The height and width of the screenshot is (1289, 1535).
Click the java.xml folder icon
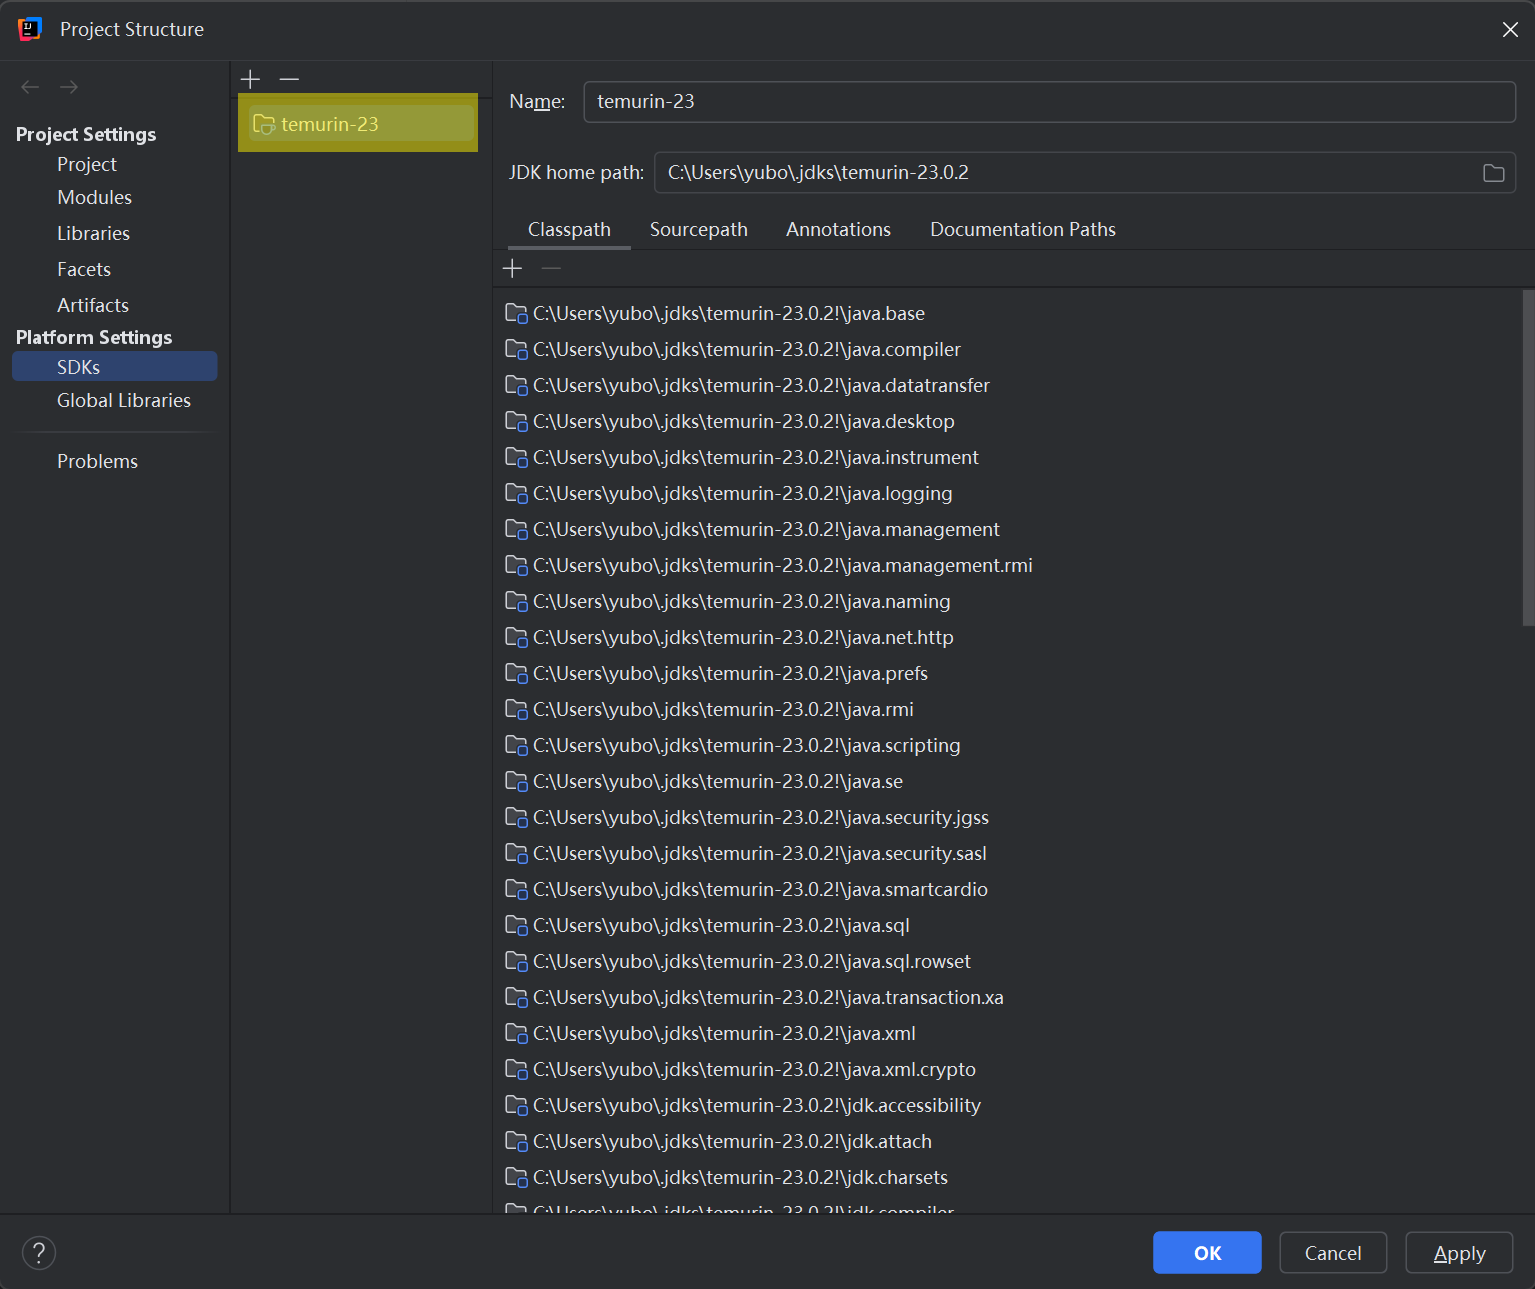click(516, 1033)
